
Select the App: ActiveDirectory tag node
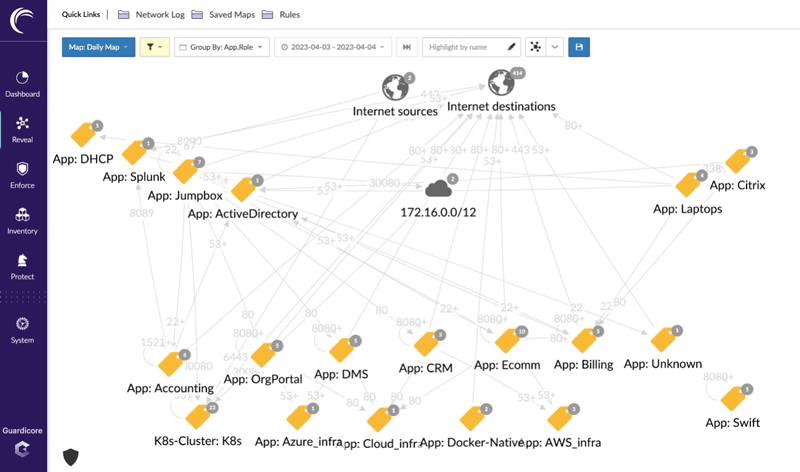[243, 190]
